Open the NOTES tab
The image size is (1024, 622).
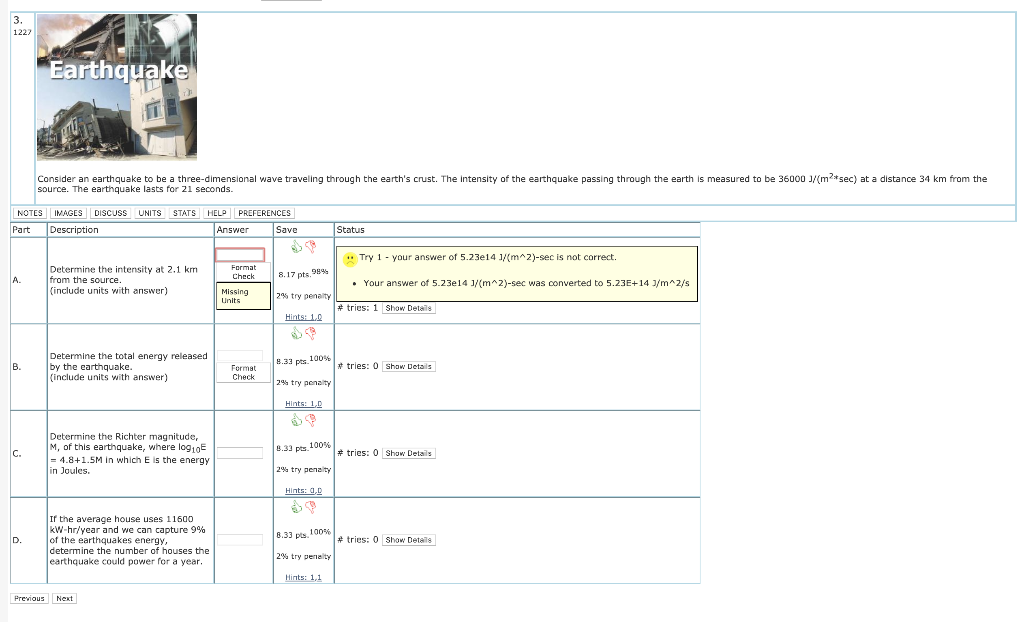click(29, 213)
